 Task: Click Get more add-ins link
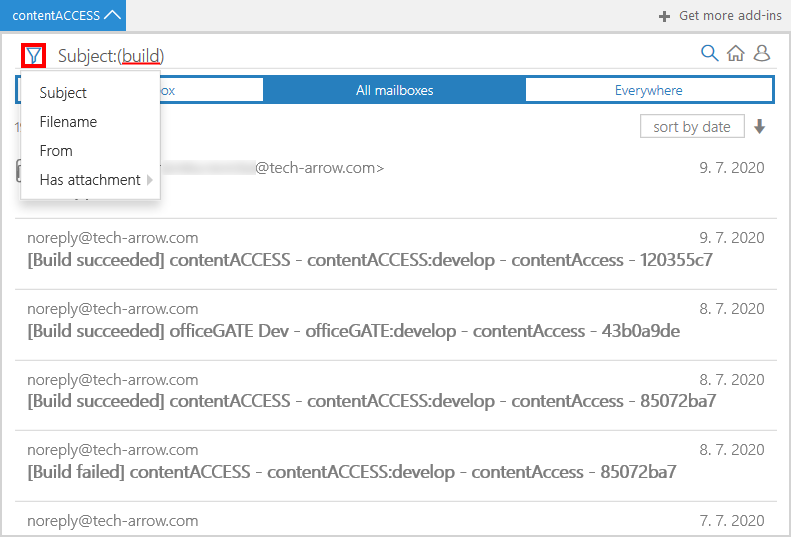tap(730, 16)
